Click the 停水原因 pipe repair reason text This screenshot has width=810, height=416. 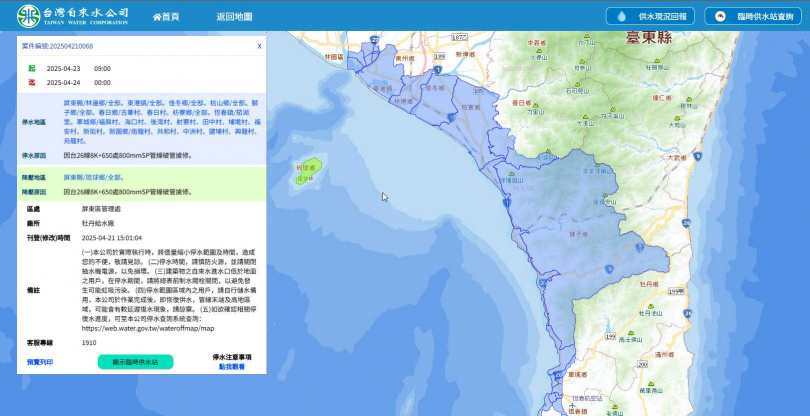[x=128, y=155]
